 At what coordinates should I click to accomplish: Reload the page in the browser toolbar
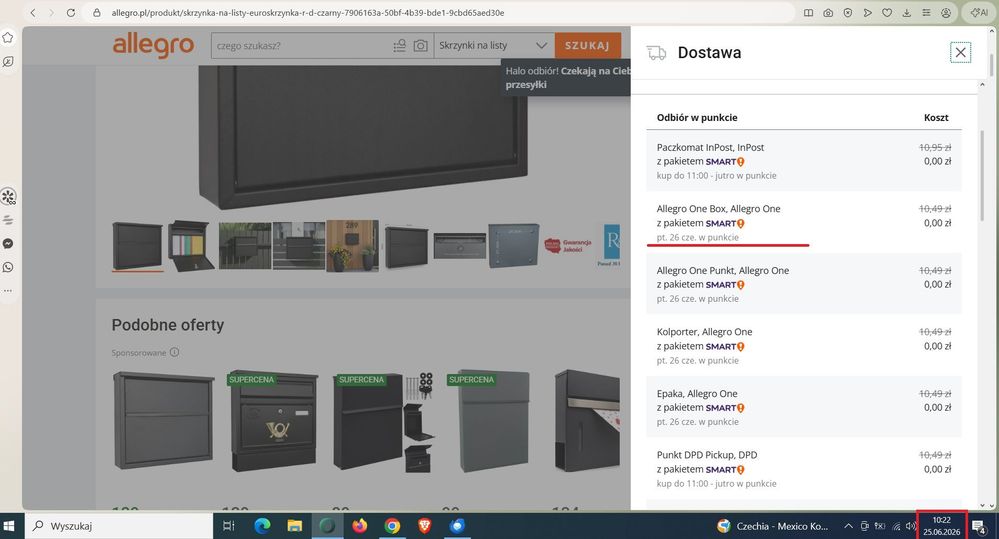point(71,13)
